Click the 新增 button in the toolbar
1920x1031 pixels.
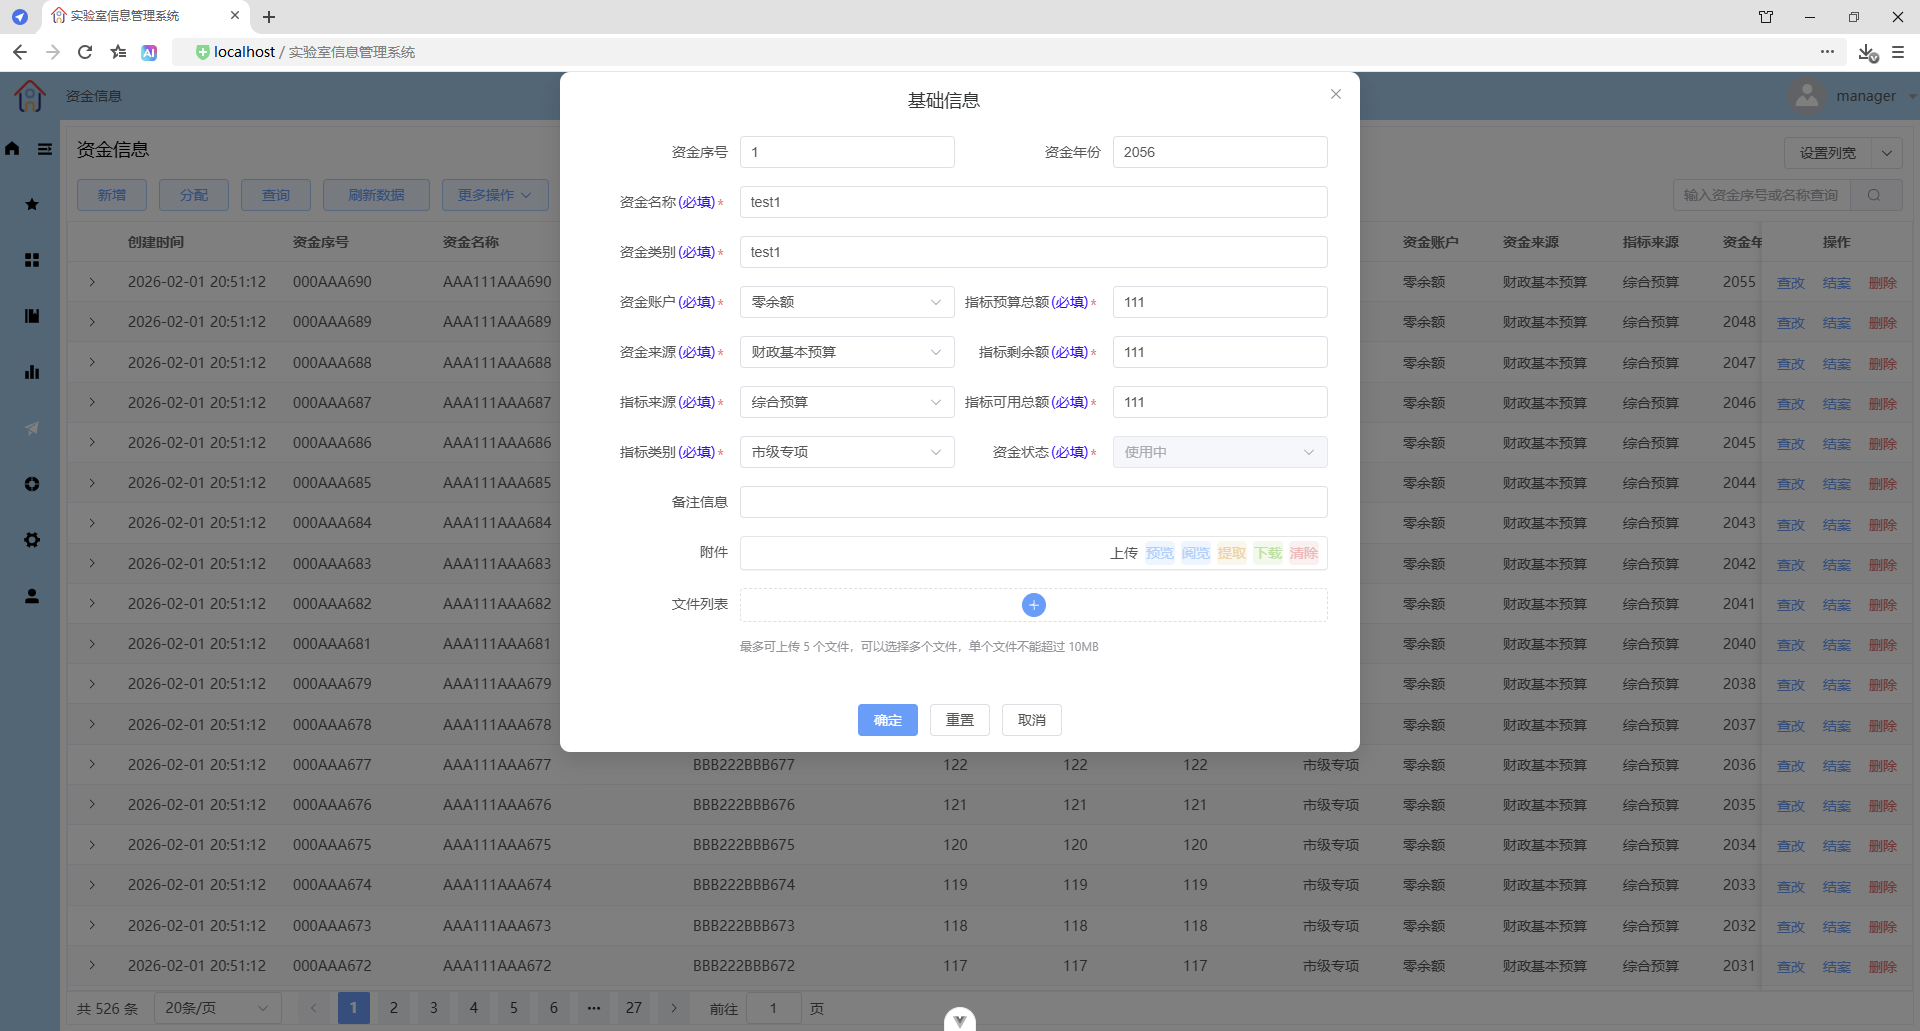point(112,195)
